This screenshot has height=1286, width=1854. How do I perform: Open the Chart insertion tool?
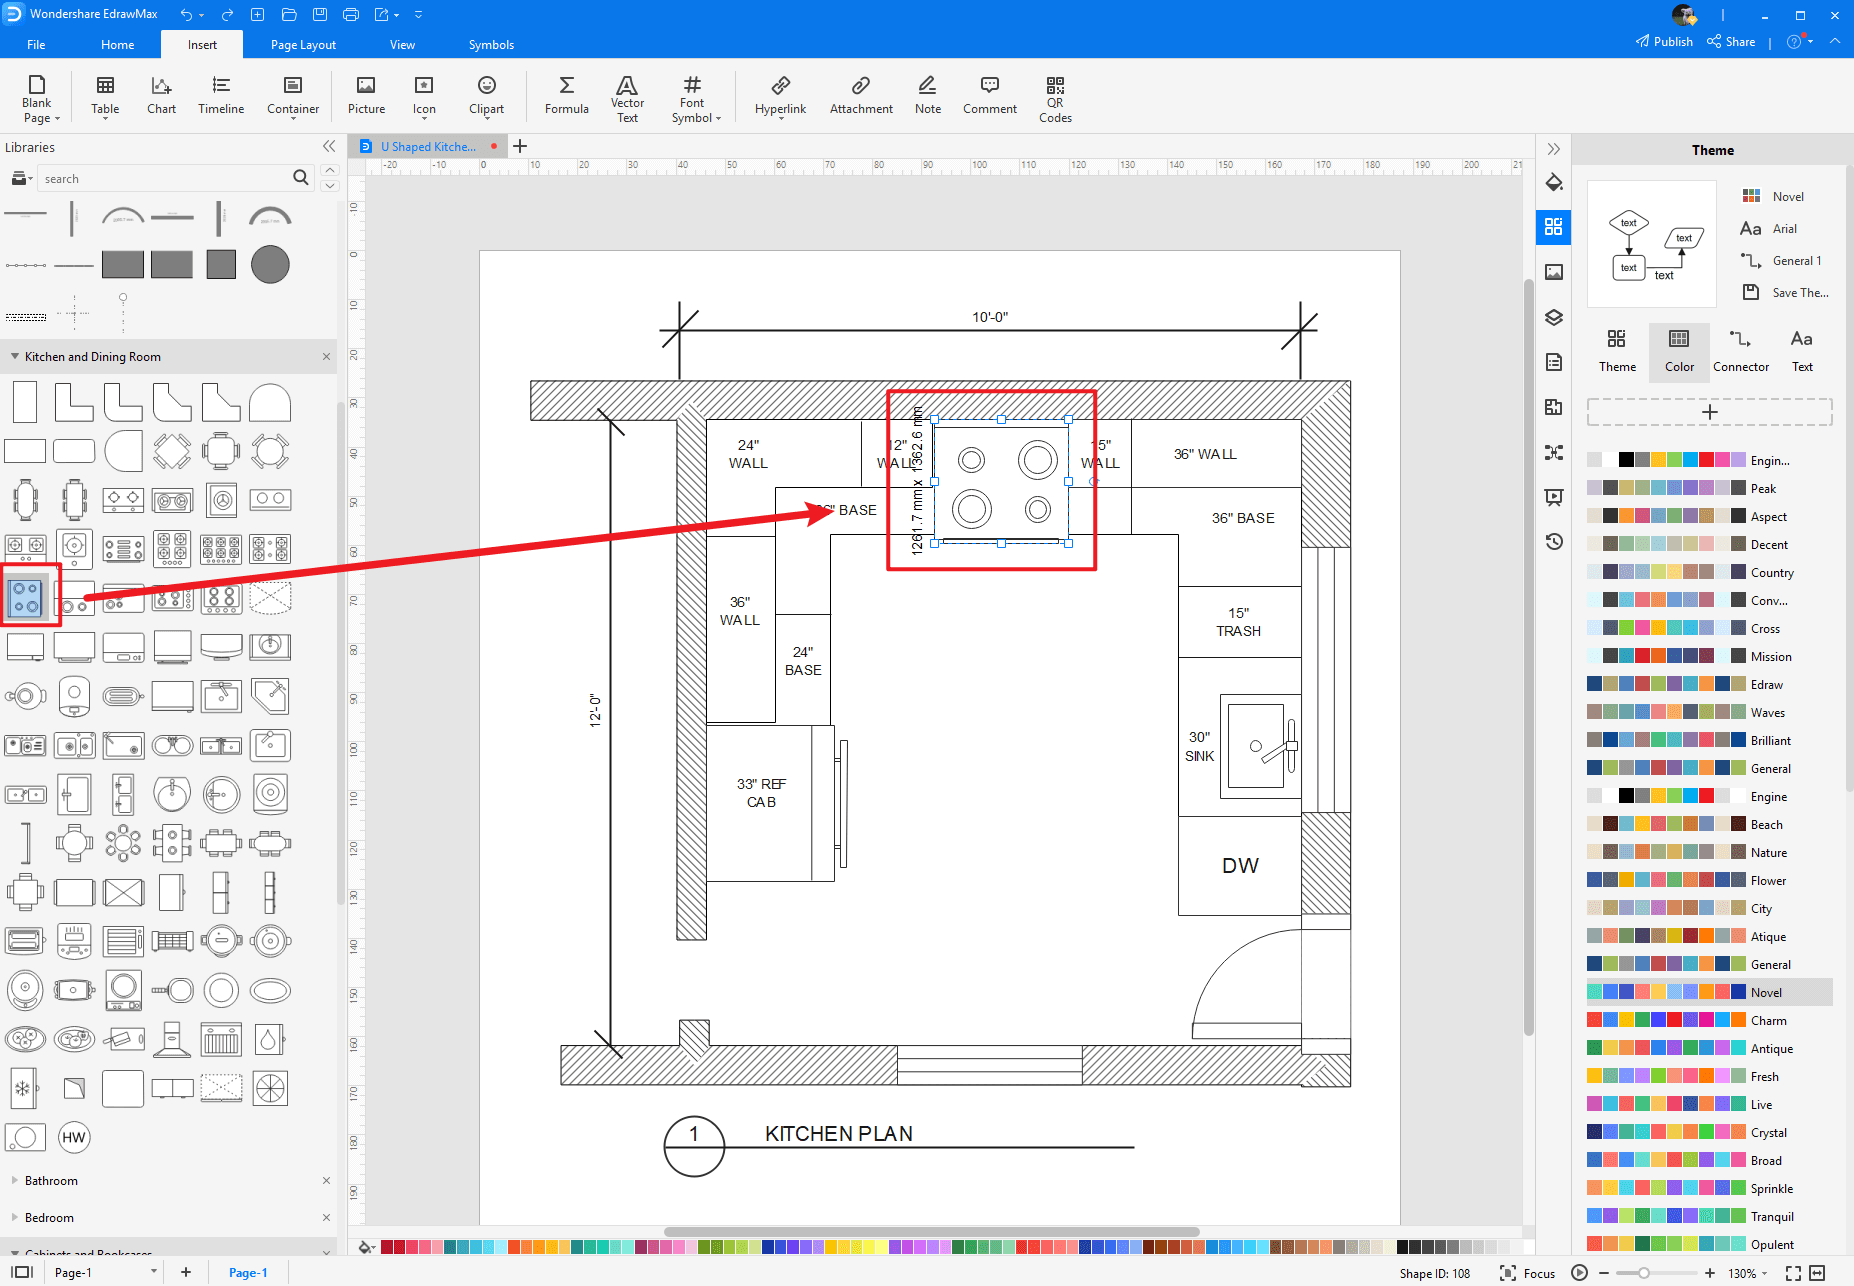click(161, 97)
